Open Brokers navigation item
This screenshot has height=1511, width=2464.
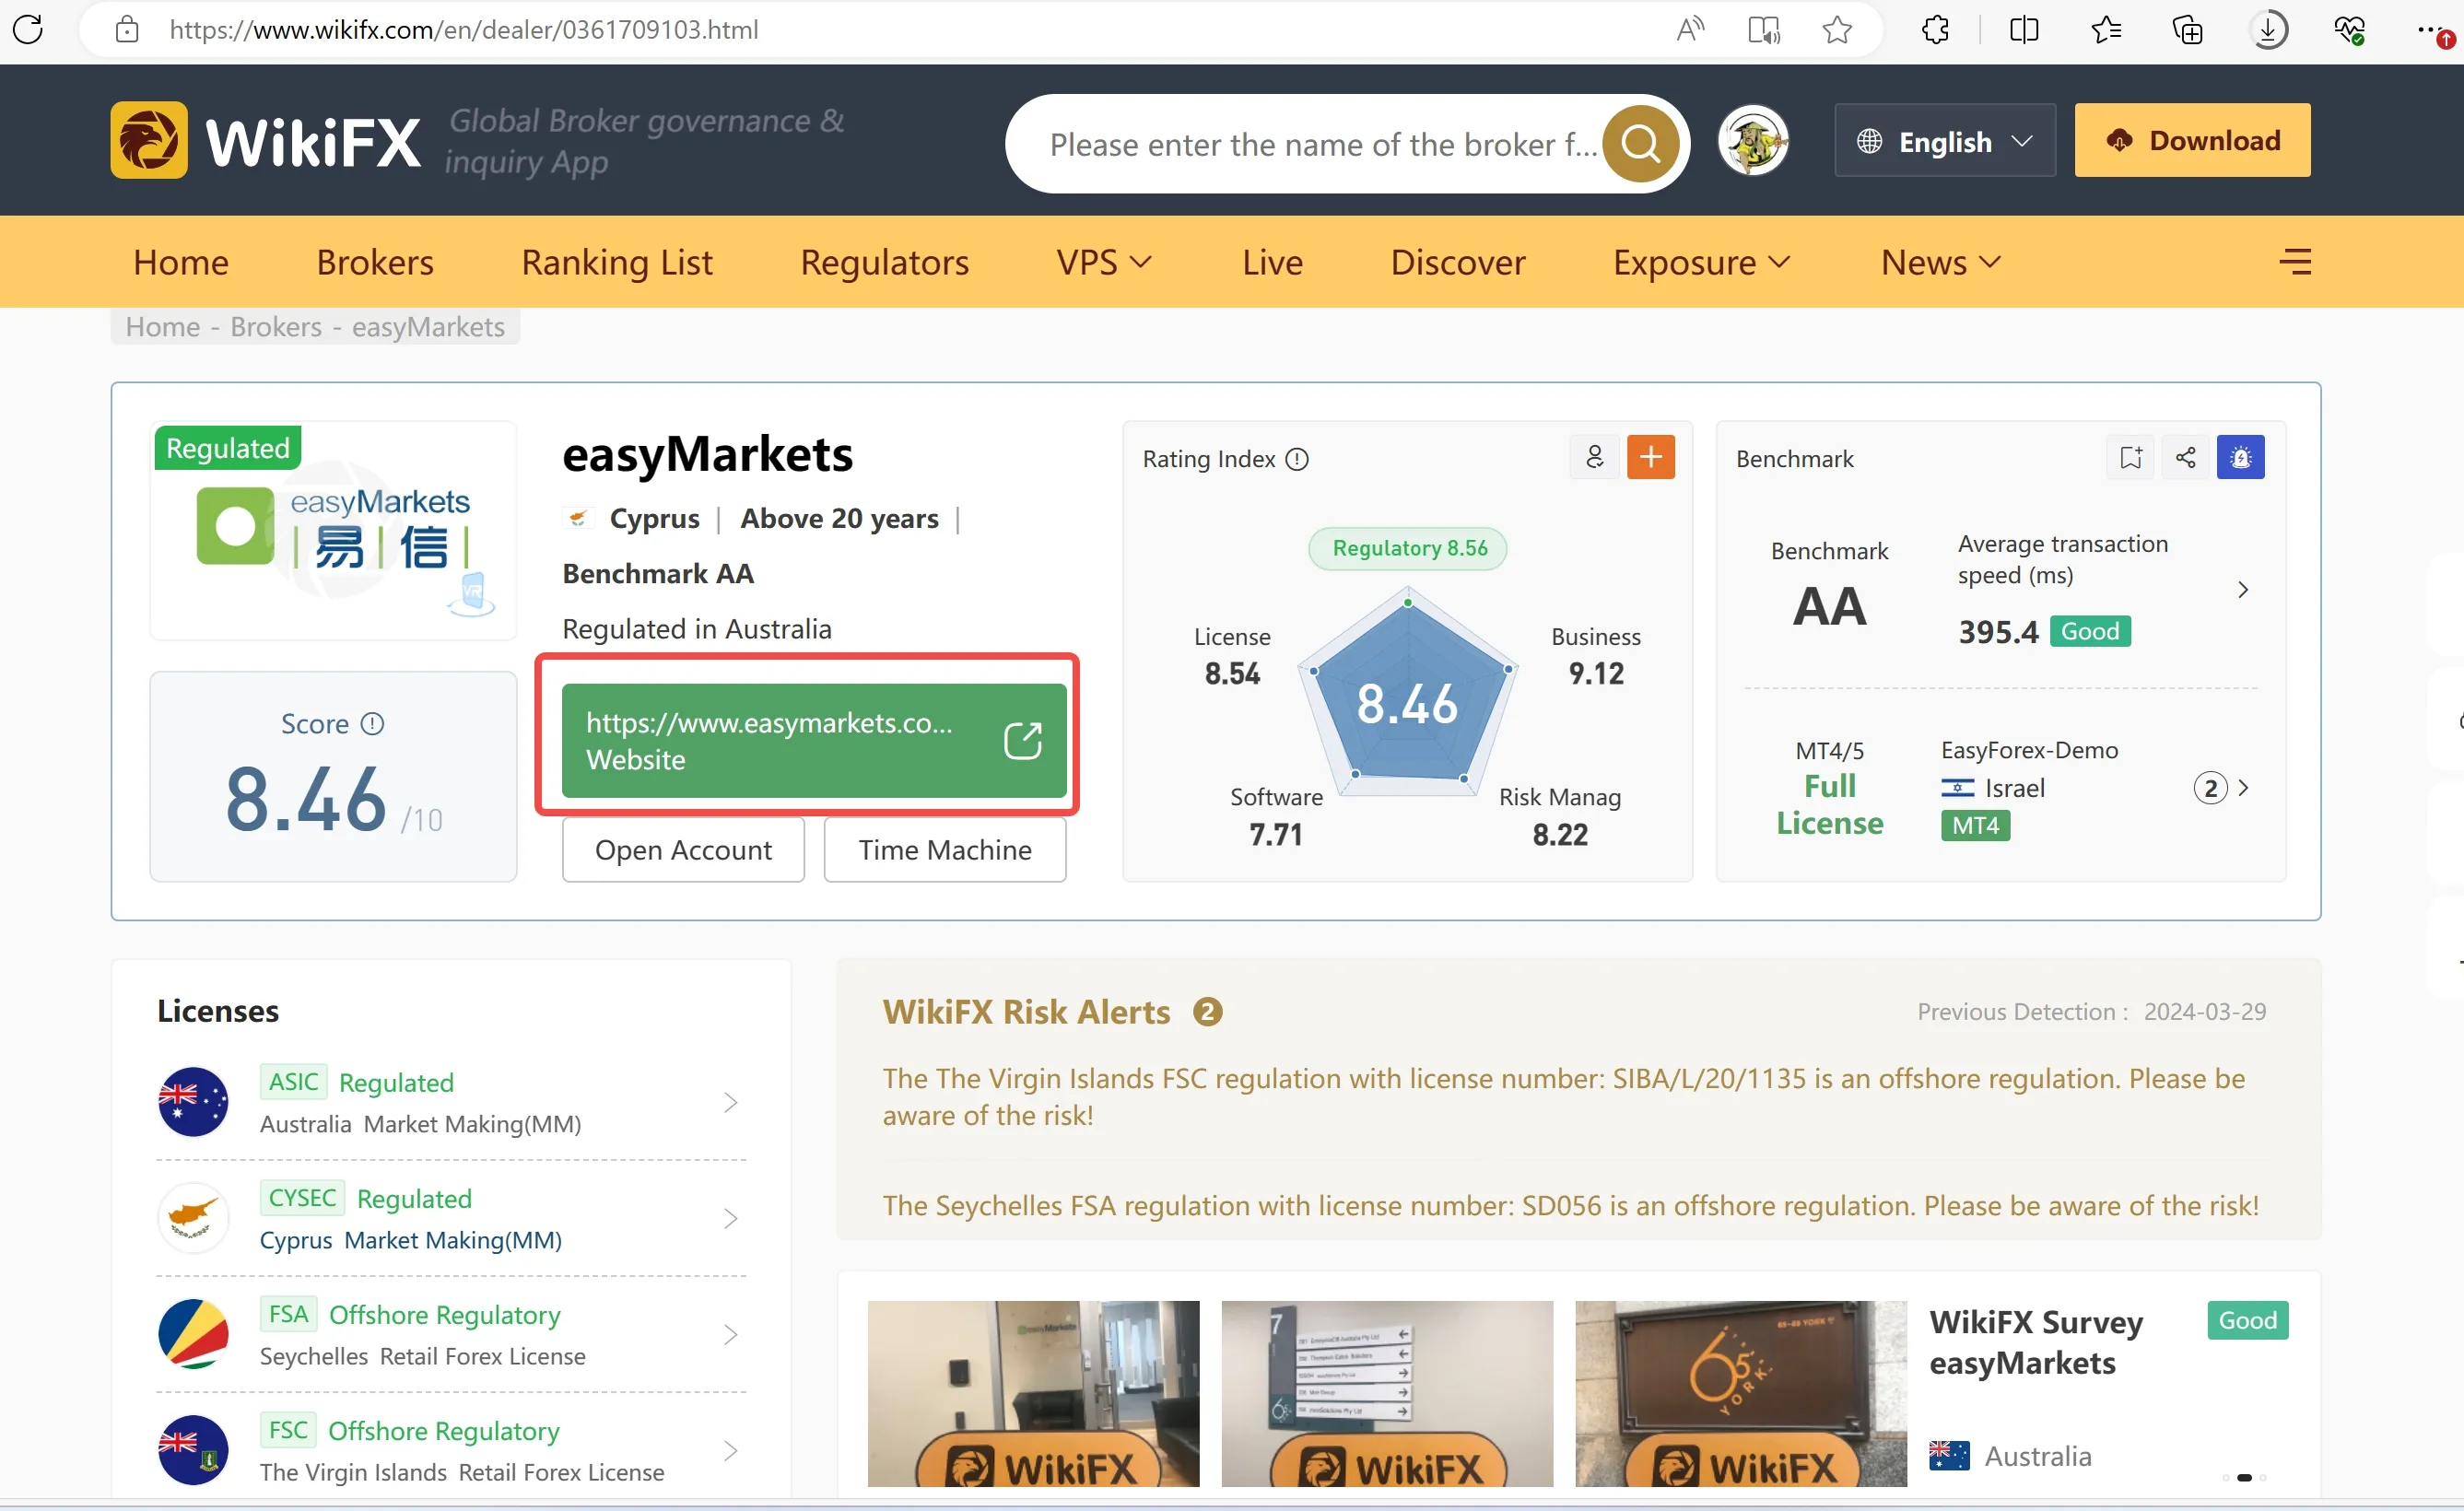click(x=375, y=261)
